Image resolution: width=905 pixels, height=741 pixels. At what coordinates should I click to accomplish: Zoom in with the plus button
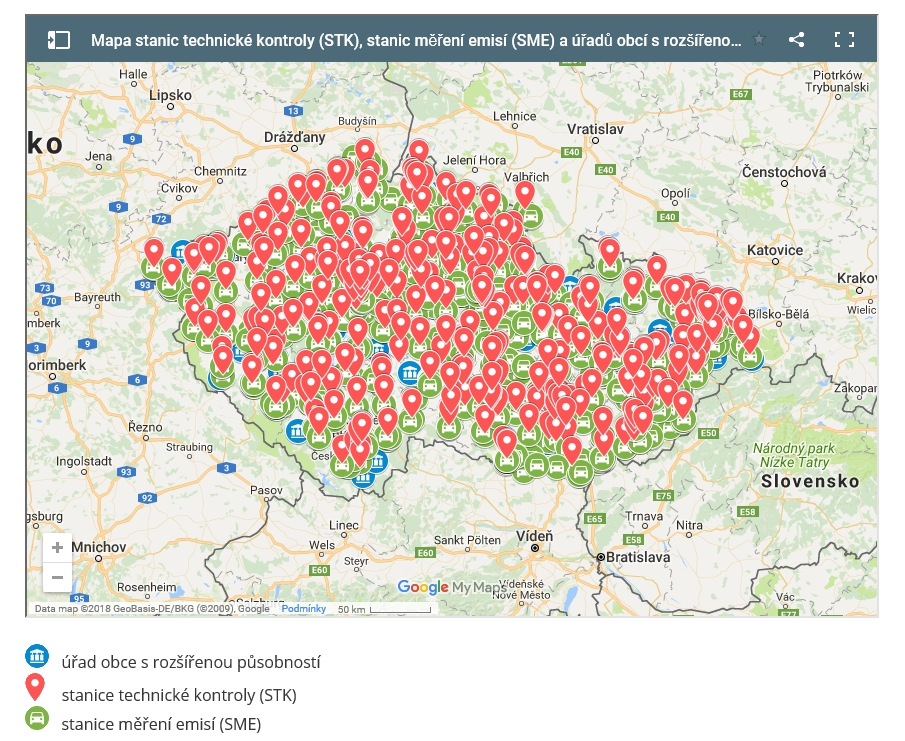click(x=57, y=547)
